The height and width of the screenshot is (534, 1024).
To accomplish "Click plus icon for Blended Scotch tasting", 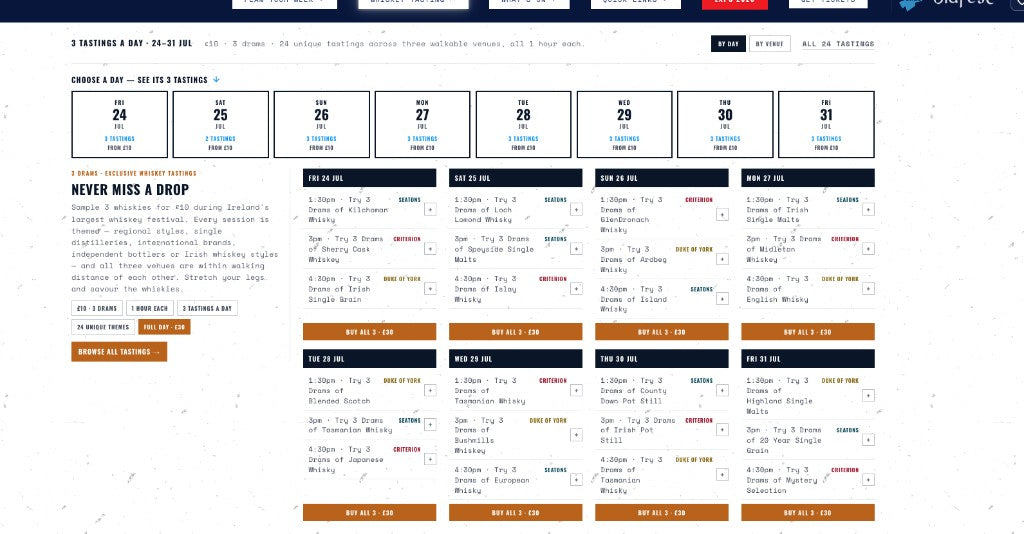I will (430, 390).
